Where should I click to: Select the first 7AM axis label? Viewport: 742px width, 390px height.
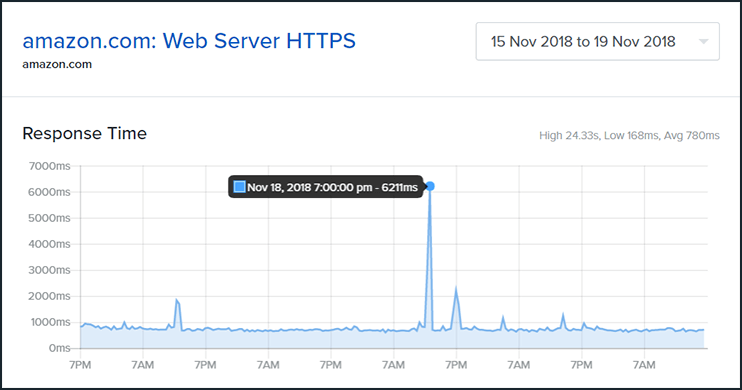pos(142,365)
